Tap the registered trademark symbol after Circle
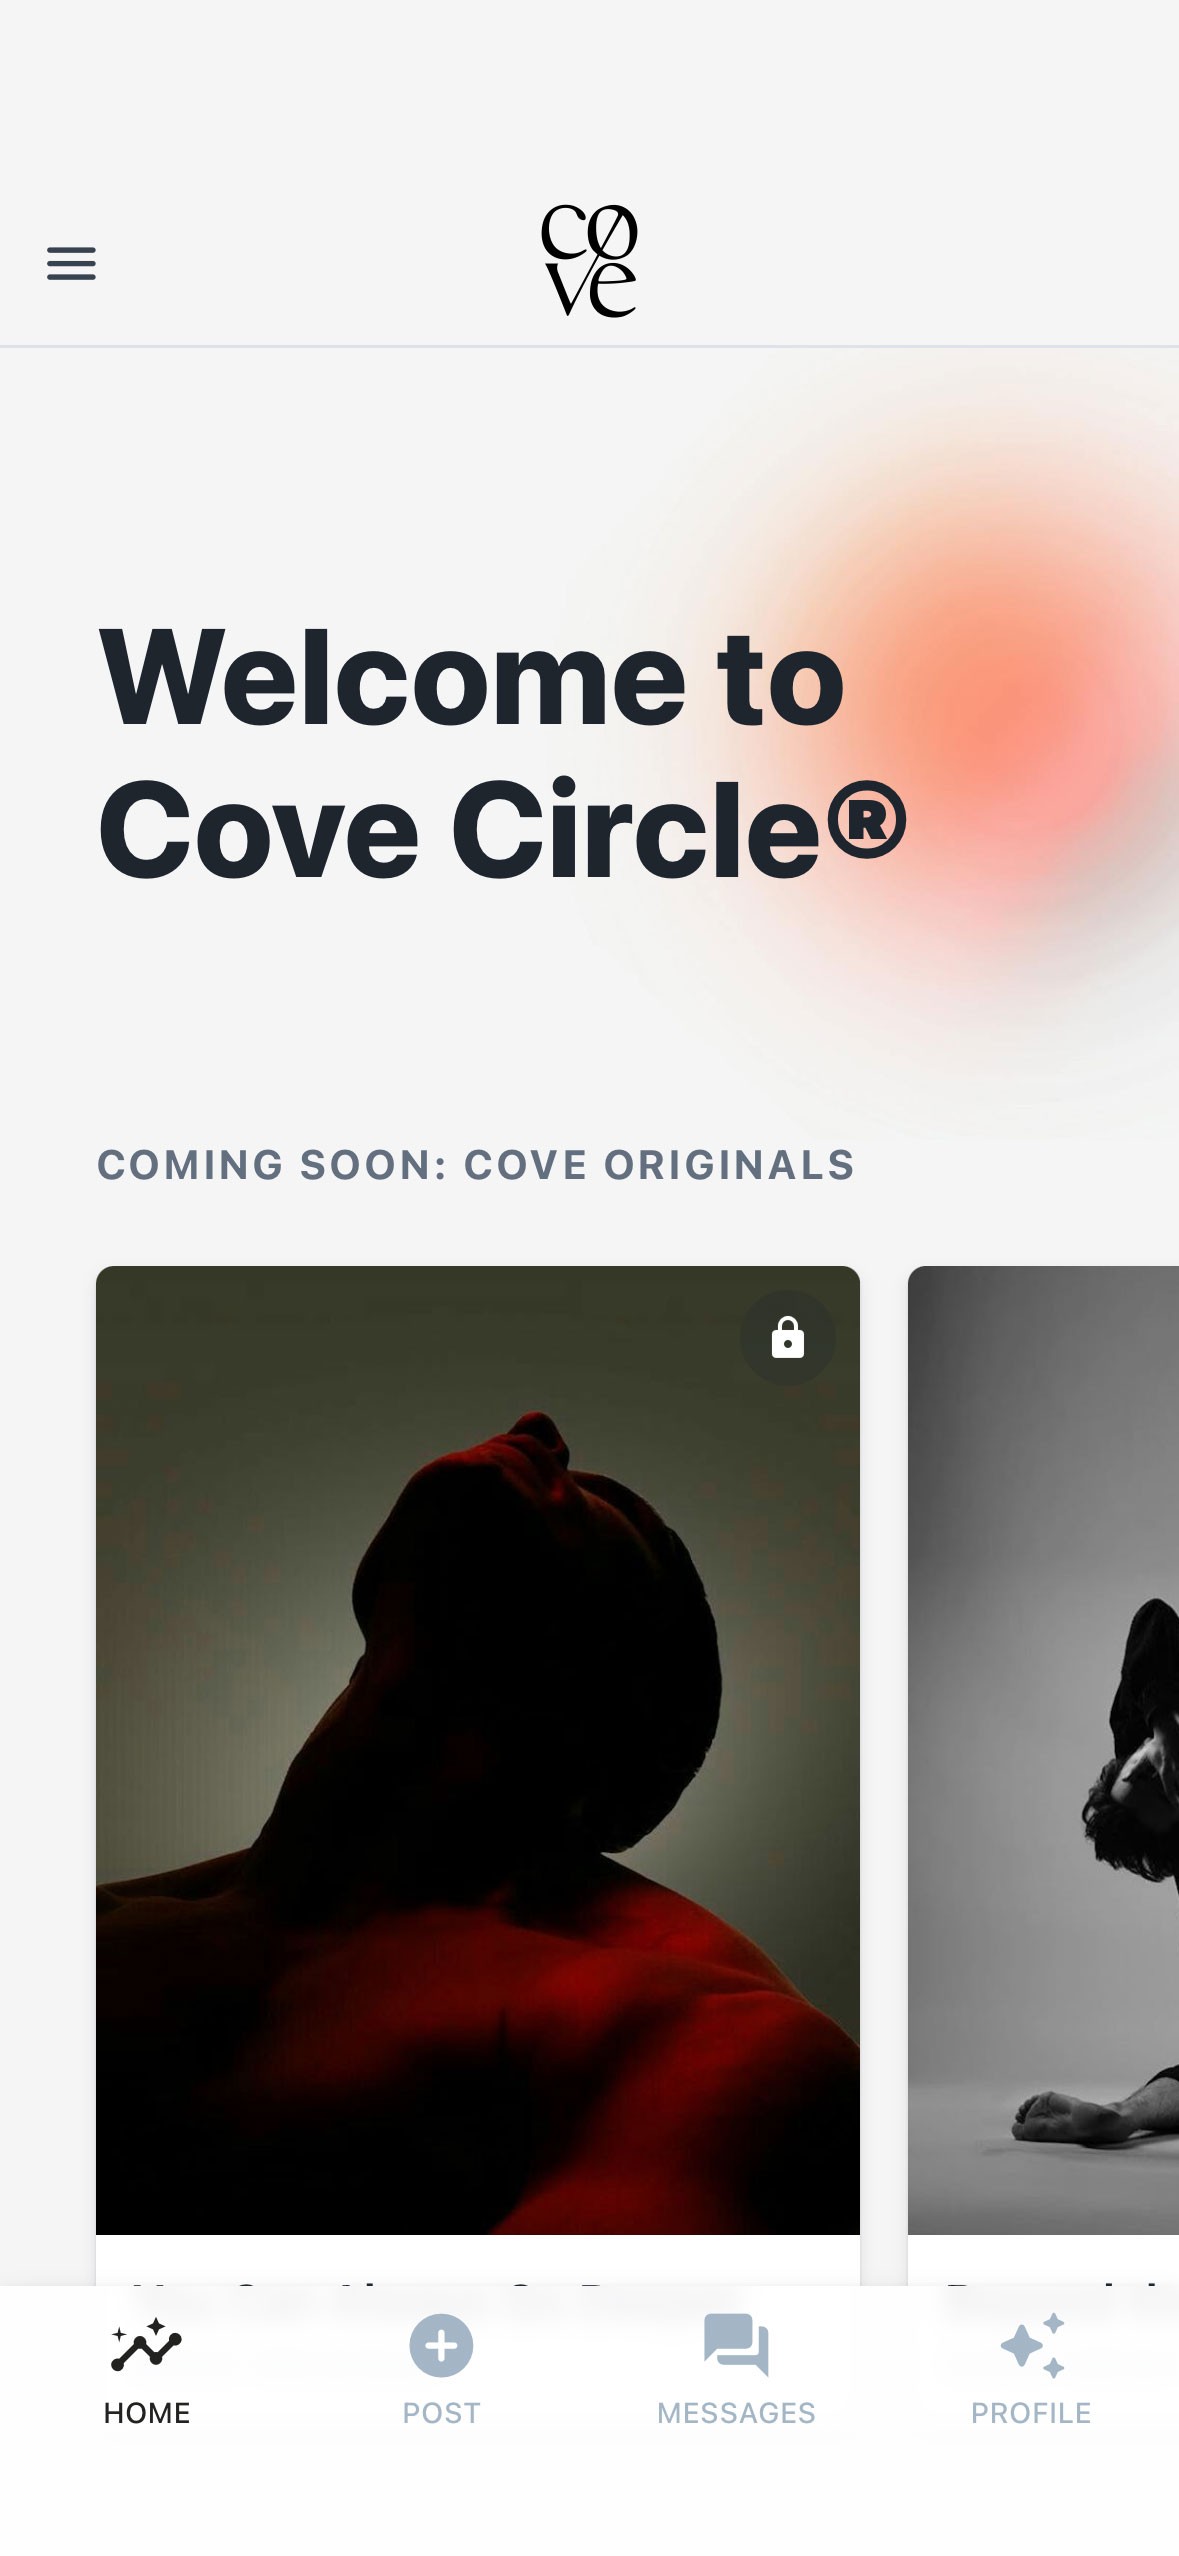This screenshot has height=2556, width=1179. 867,821
